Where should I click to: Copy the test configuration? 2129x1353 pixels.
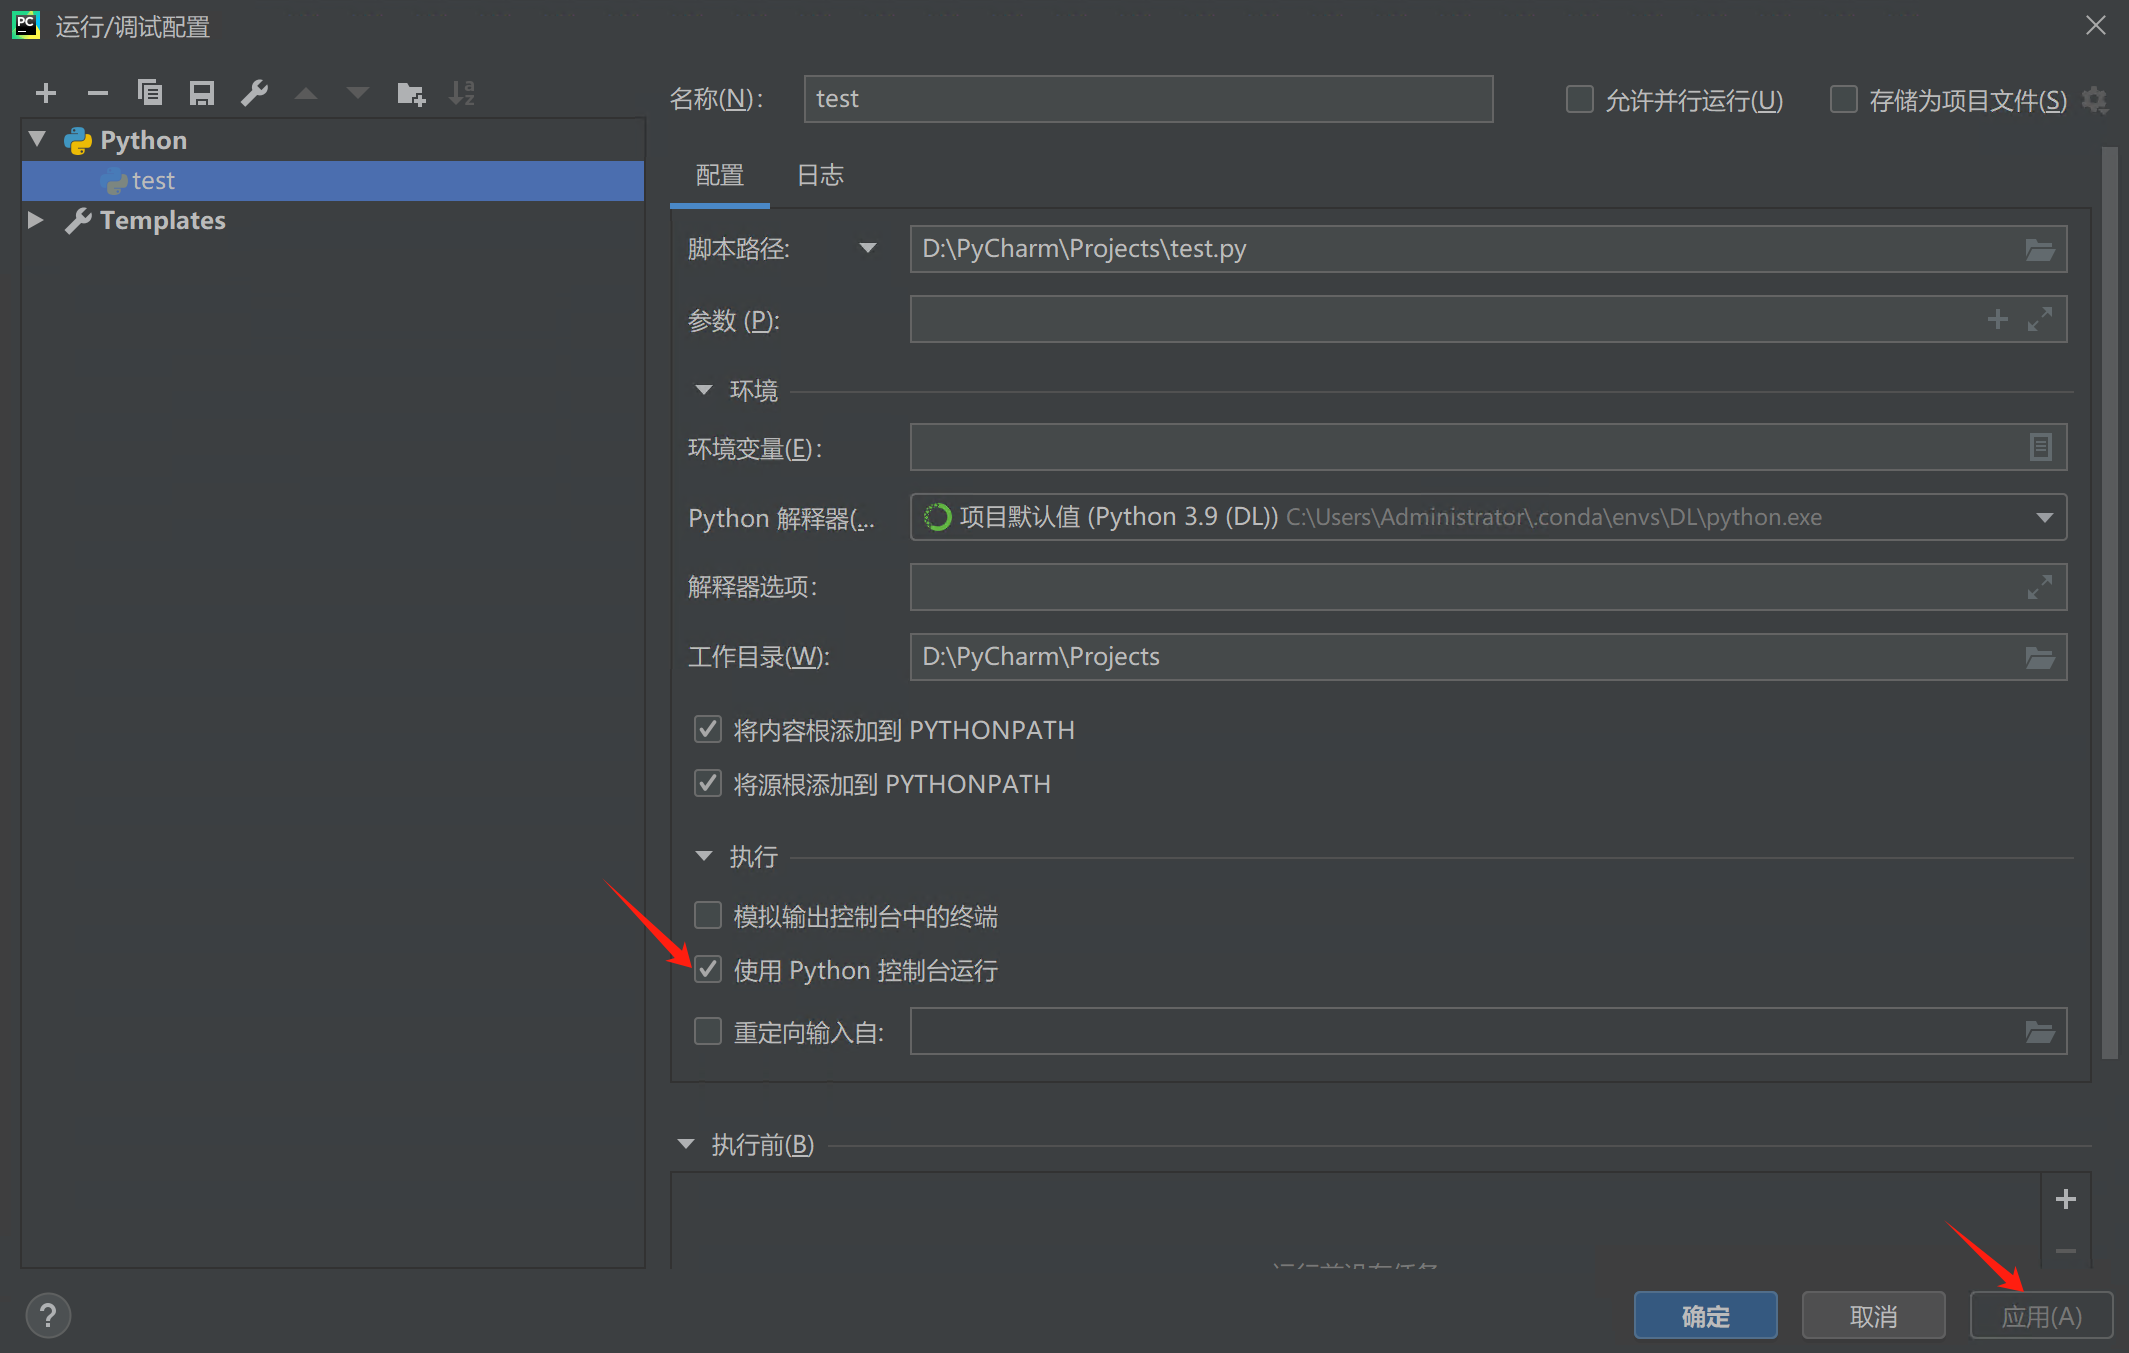[150, 92]
